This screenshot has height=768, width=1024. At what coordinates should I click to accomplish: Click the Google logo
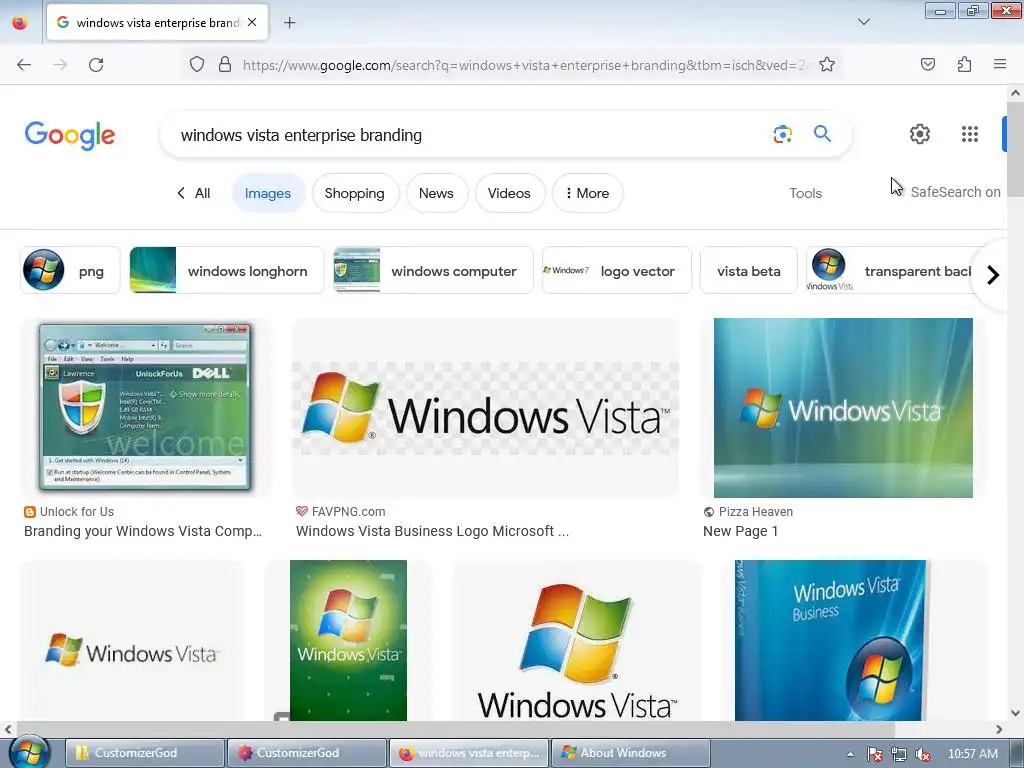click(70, 135)
